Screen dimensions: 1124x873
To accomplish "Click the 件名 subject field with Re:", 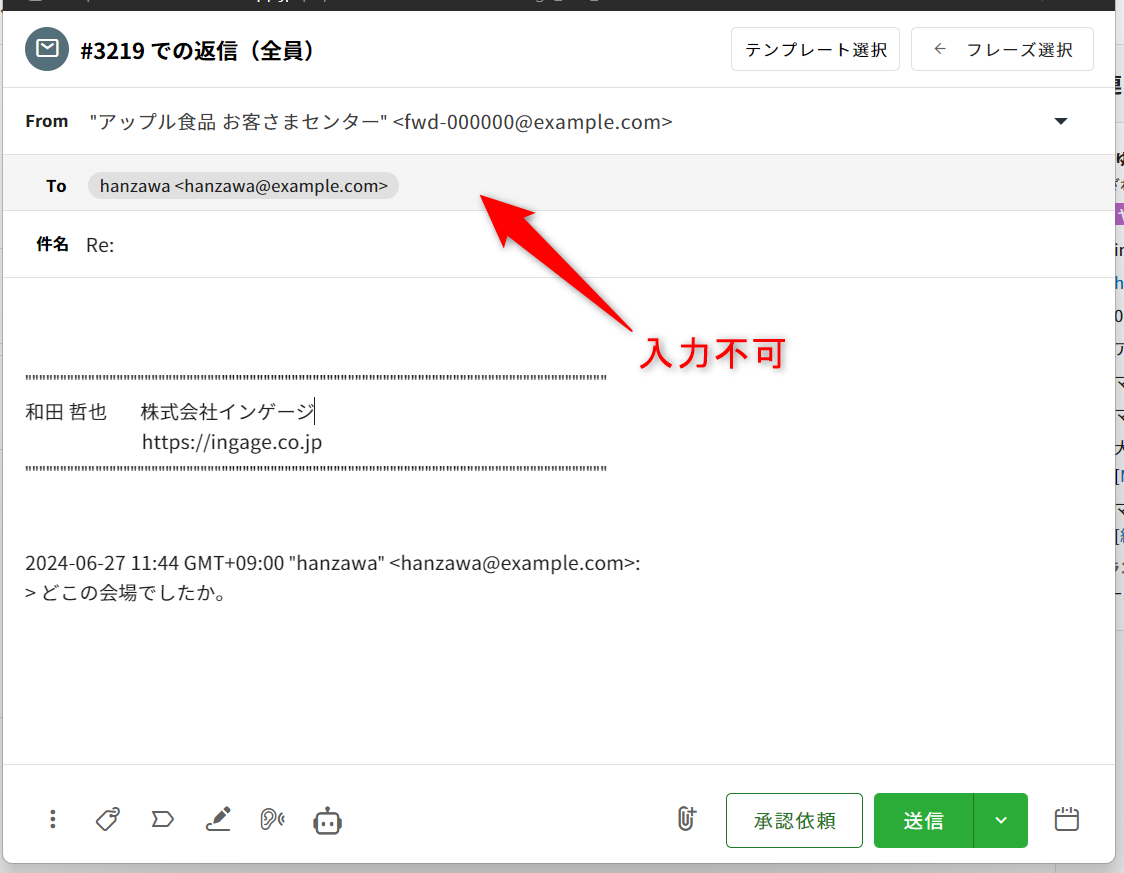I will point(400,245).
